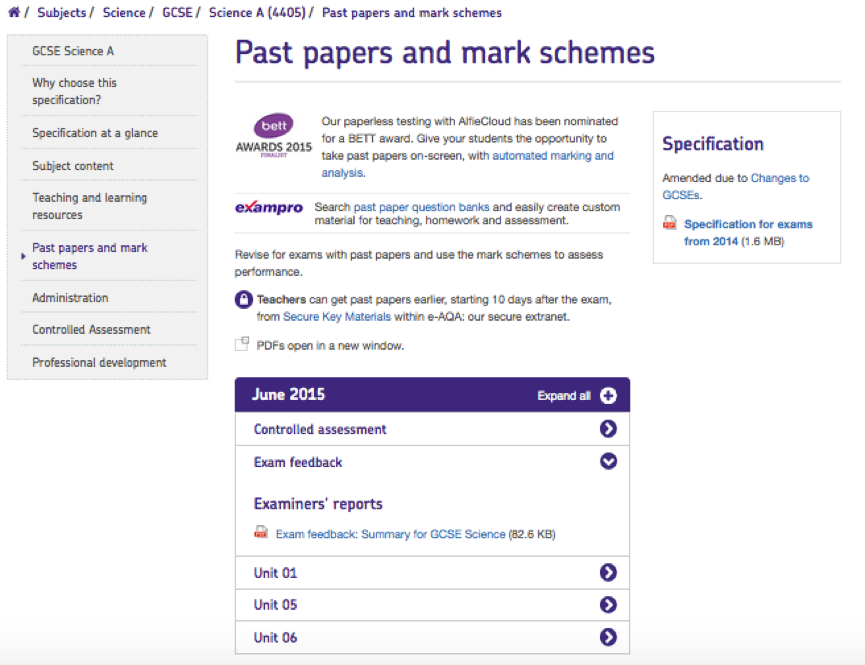Viewport: 865px width, 665px height.
Task: Click the PDF icon next to Specification
Action: 670,223
